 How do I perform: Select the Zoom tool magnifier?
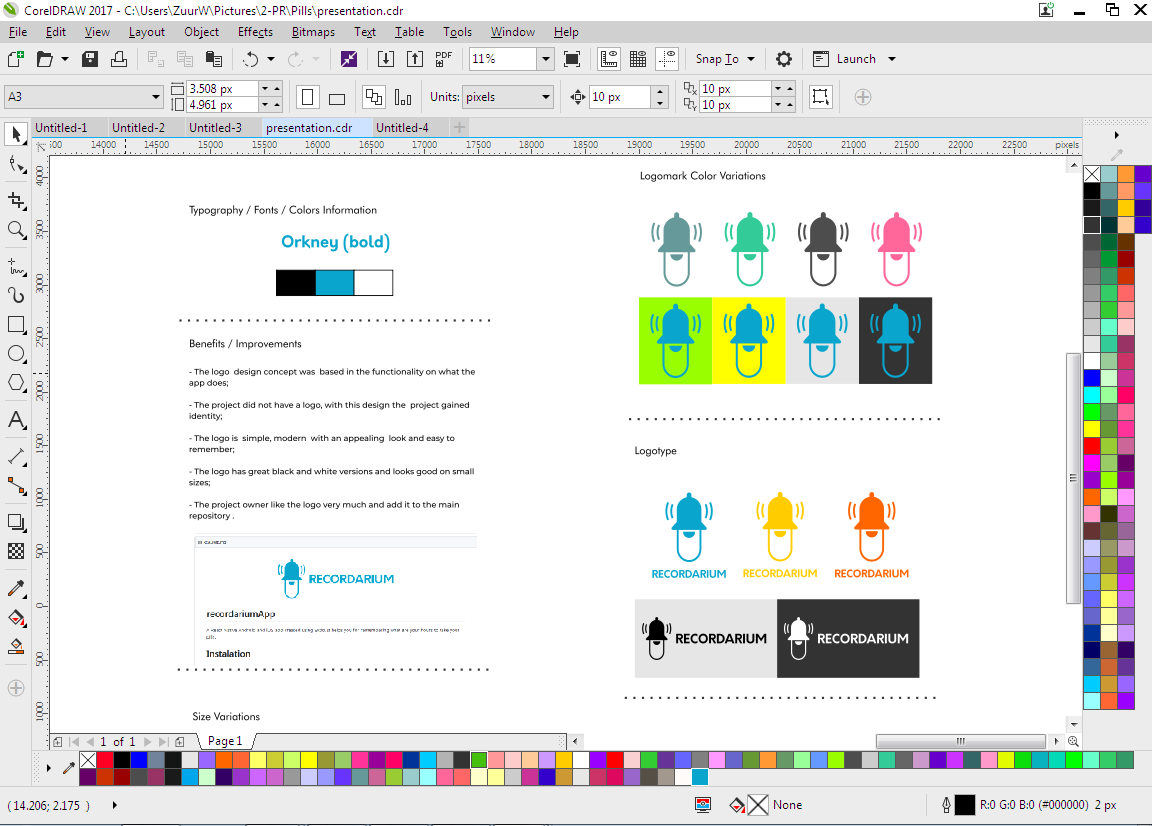16,229
